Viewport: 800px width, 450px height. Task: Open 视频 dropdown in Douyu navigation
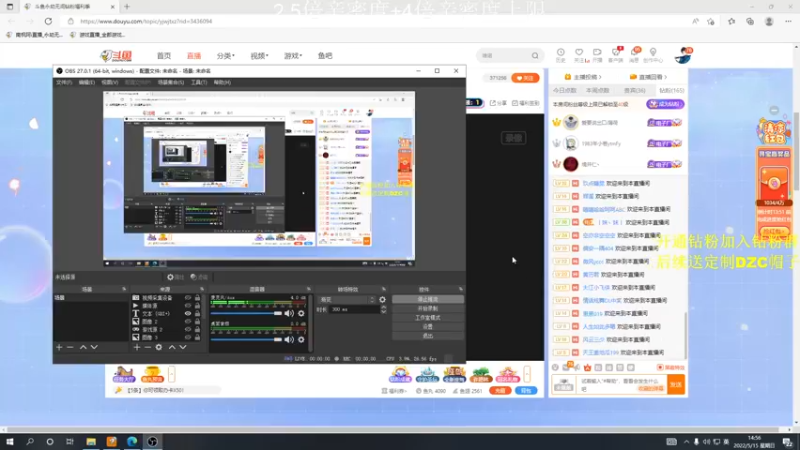click(259, 56)
